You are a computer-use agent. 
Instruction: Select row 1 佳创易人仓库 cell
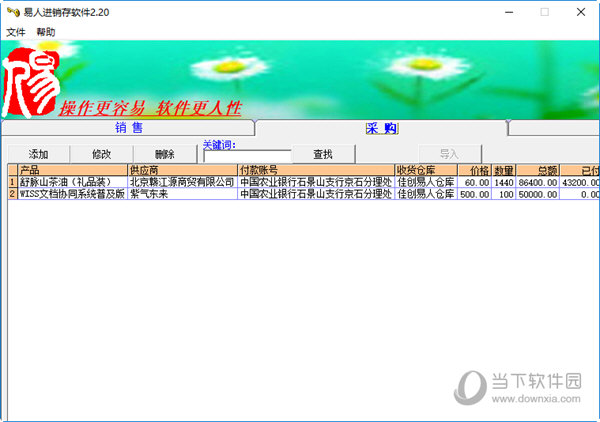click(426, 182)
